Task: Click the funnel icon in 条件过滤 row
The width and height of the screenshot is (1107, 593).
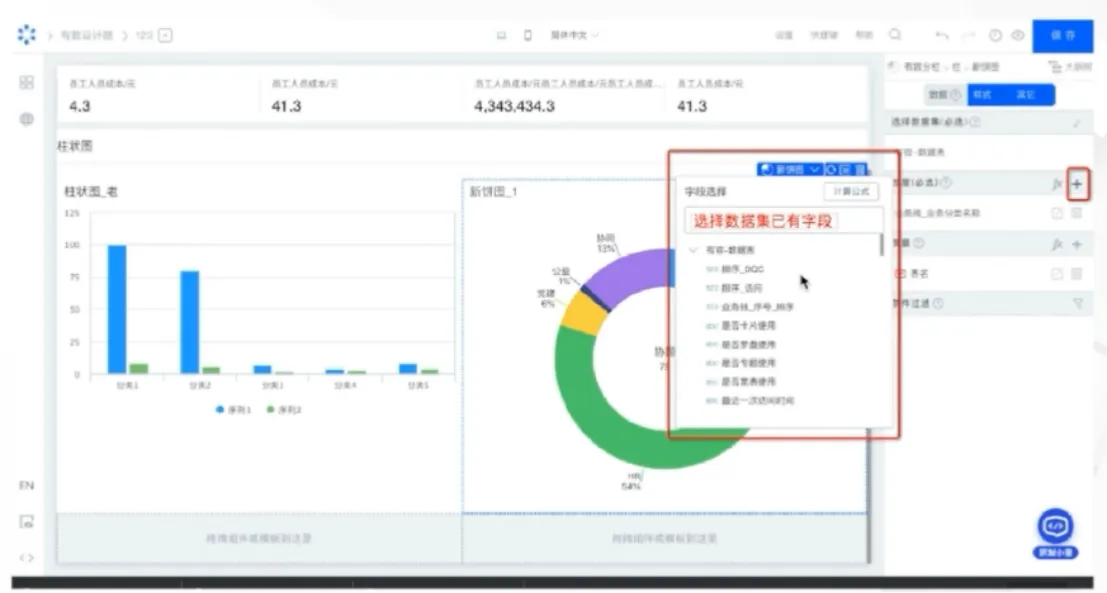Action: (x=1077, y=304)
